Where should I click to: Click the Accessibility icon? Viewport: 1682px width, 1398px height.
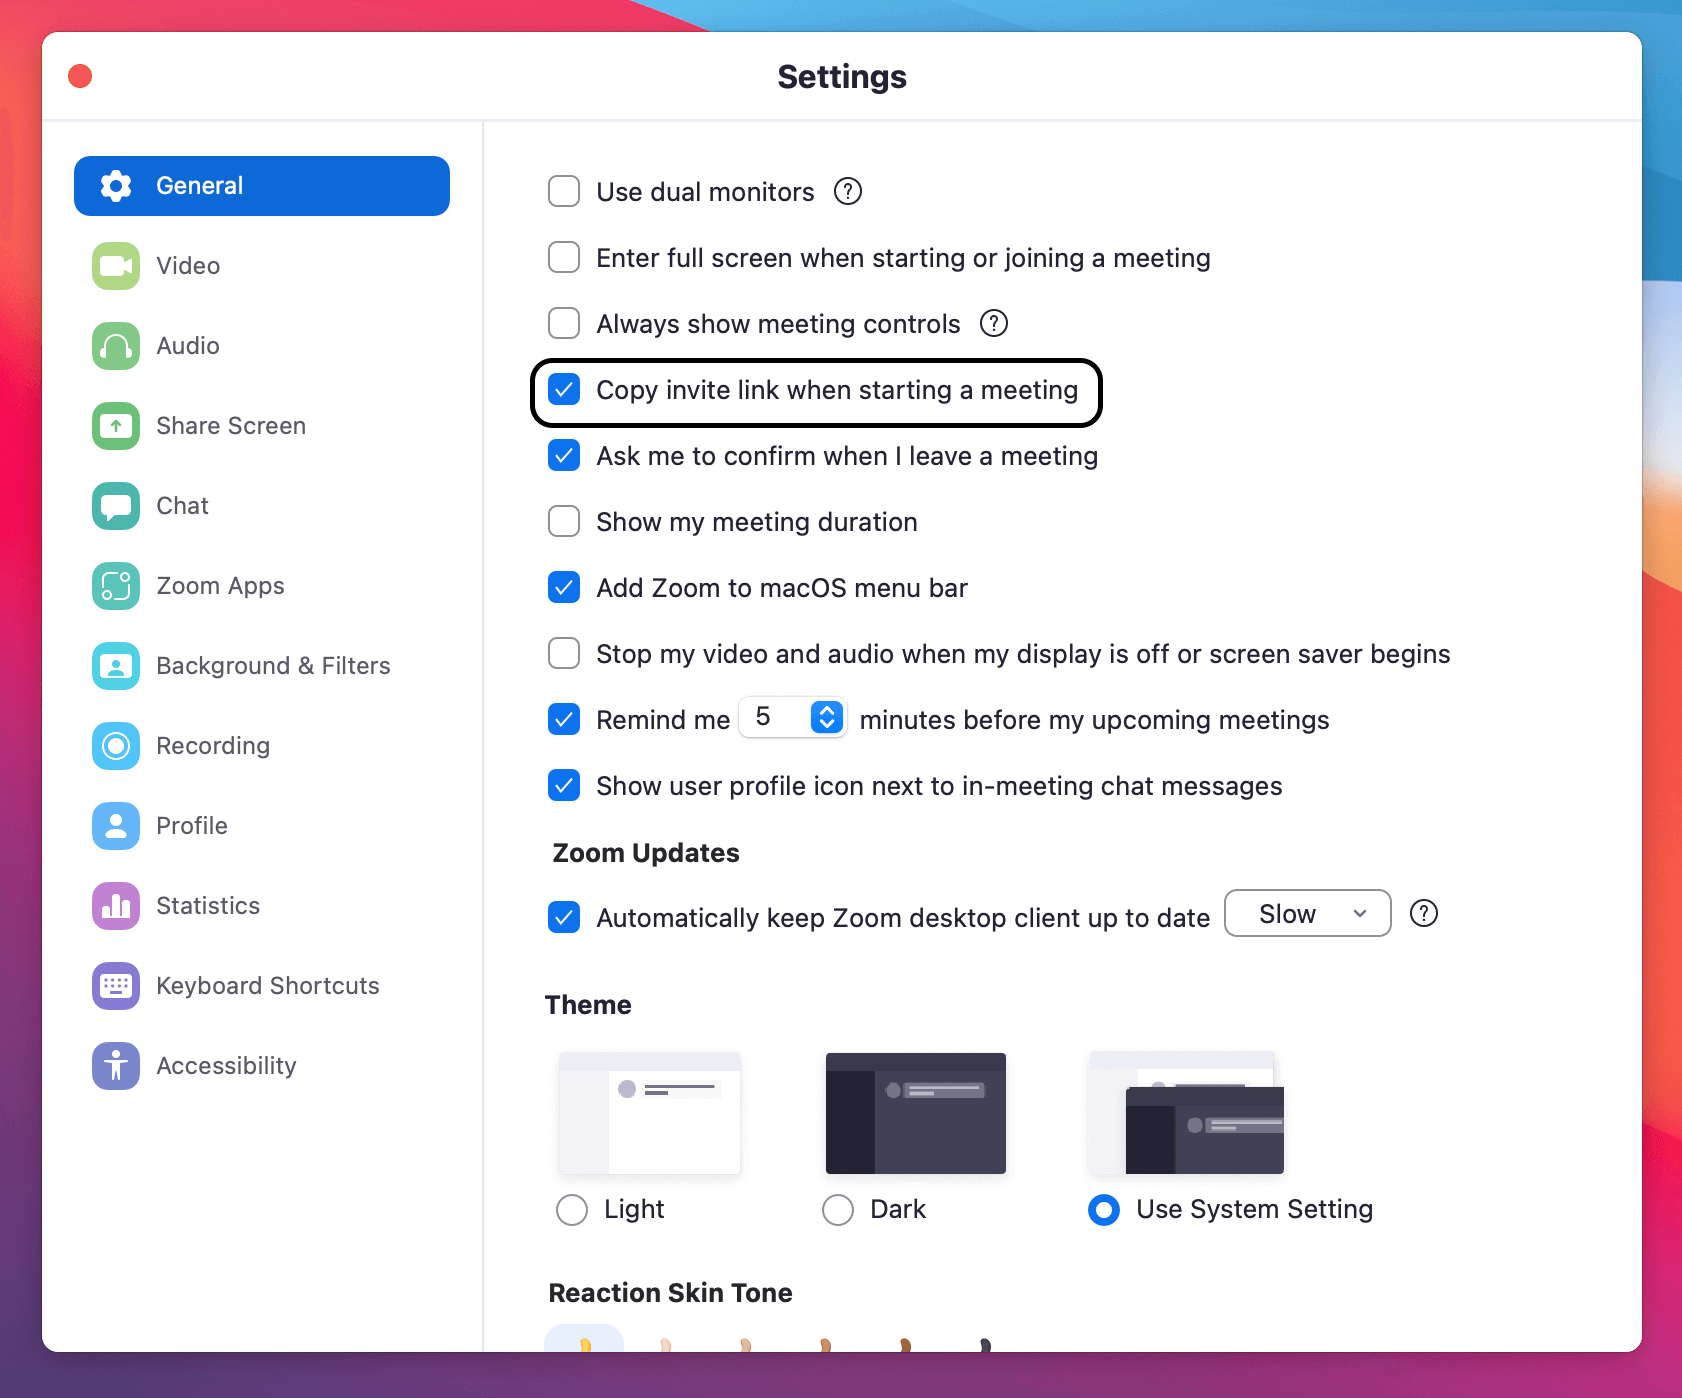coord(116,1066)
